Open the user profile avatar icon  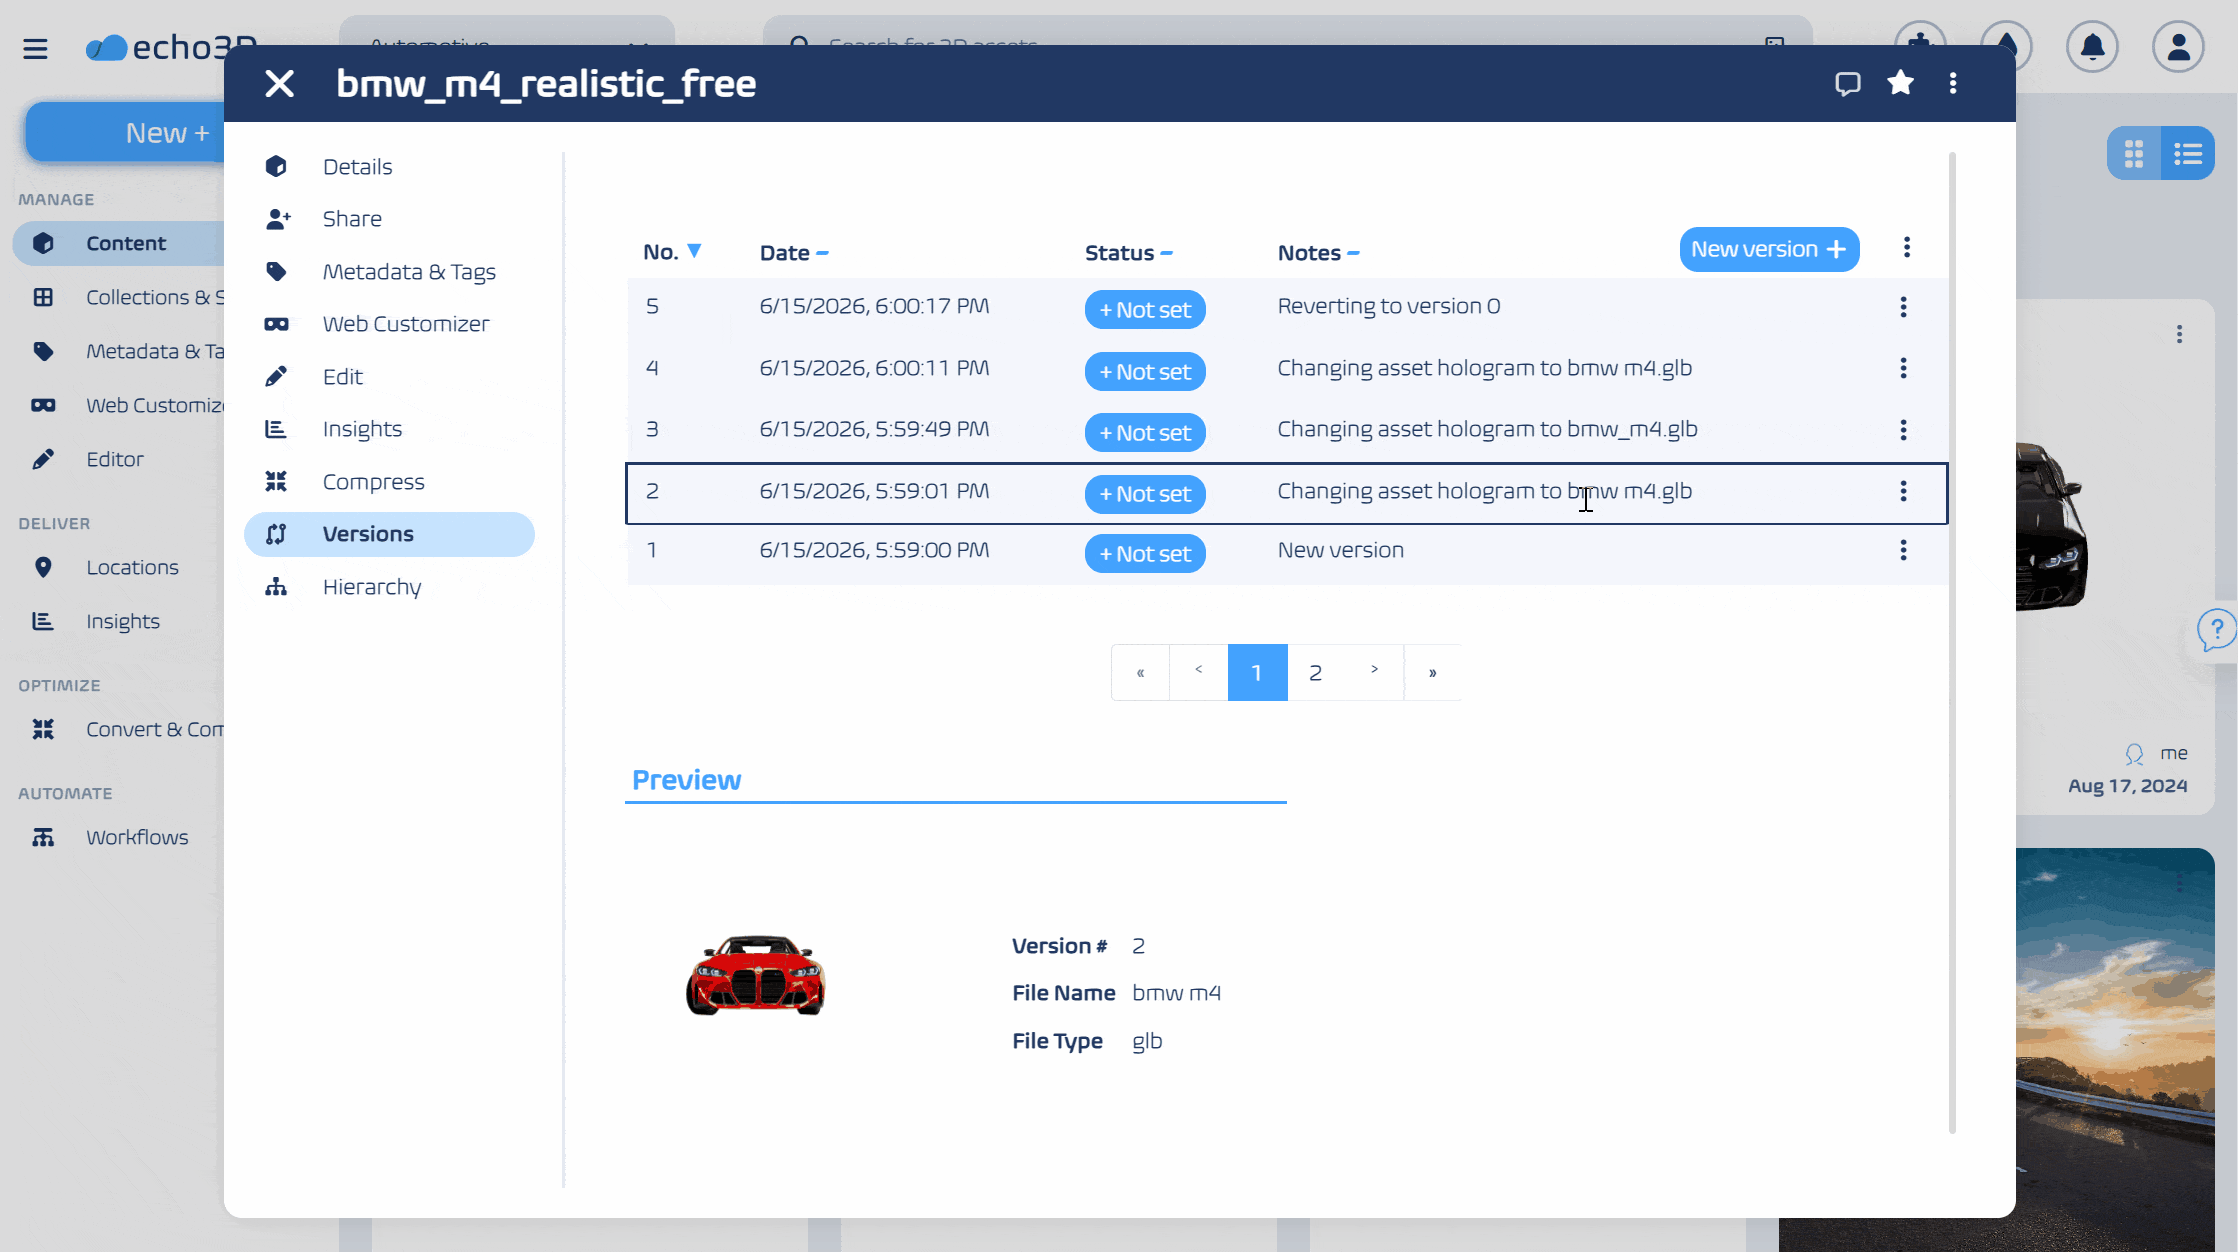pos(2178,46)
